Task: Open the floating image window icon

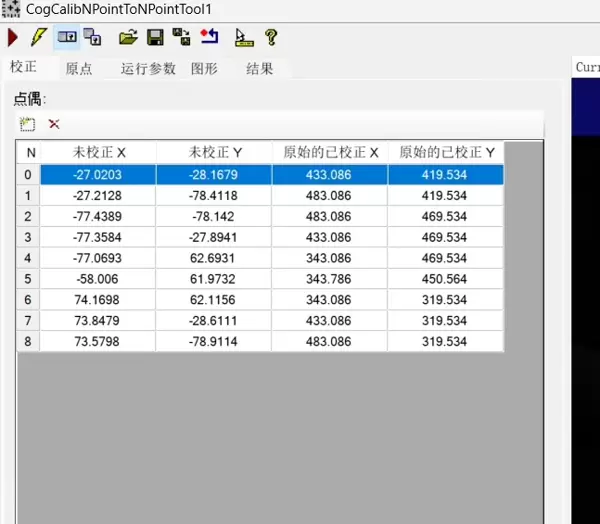Action: (92, 38)
